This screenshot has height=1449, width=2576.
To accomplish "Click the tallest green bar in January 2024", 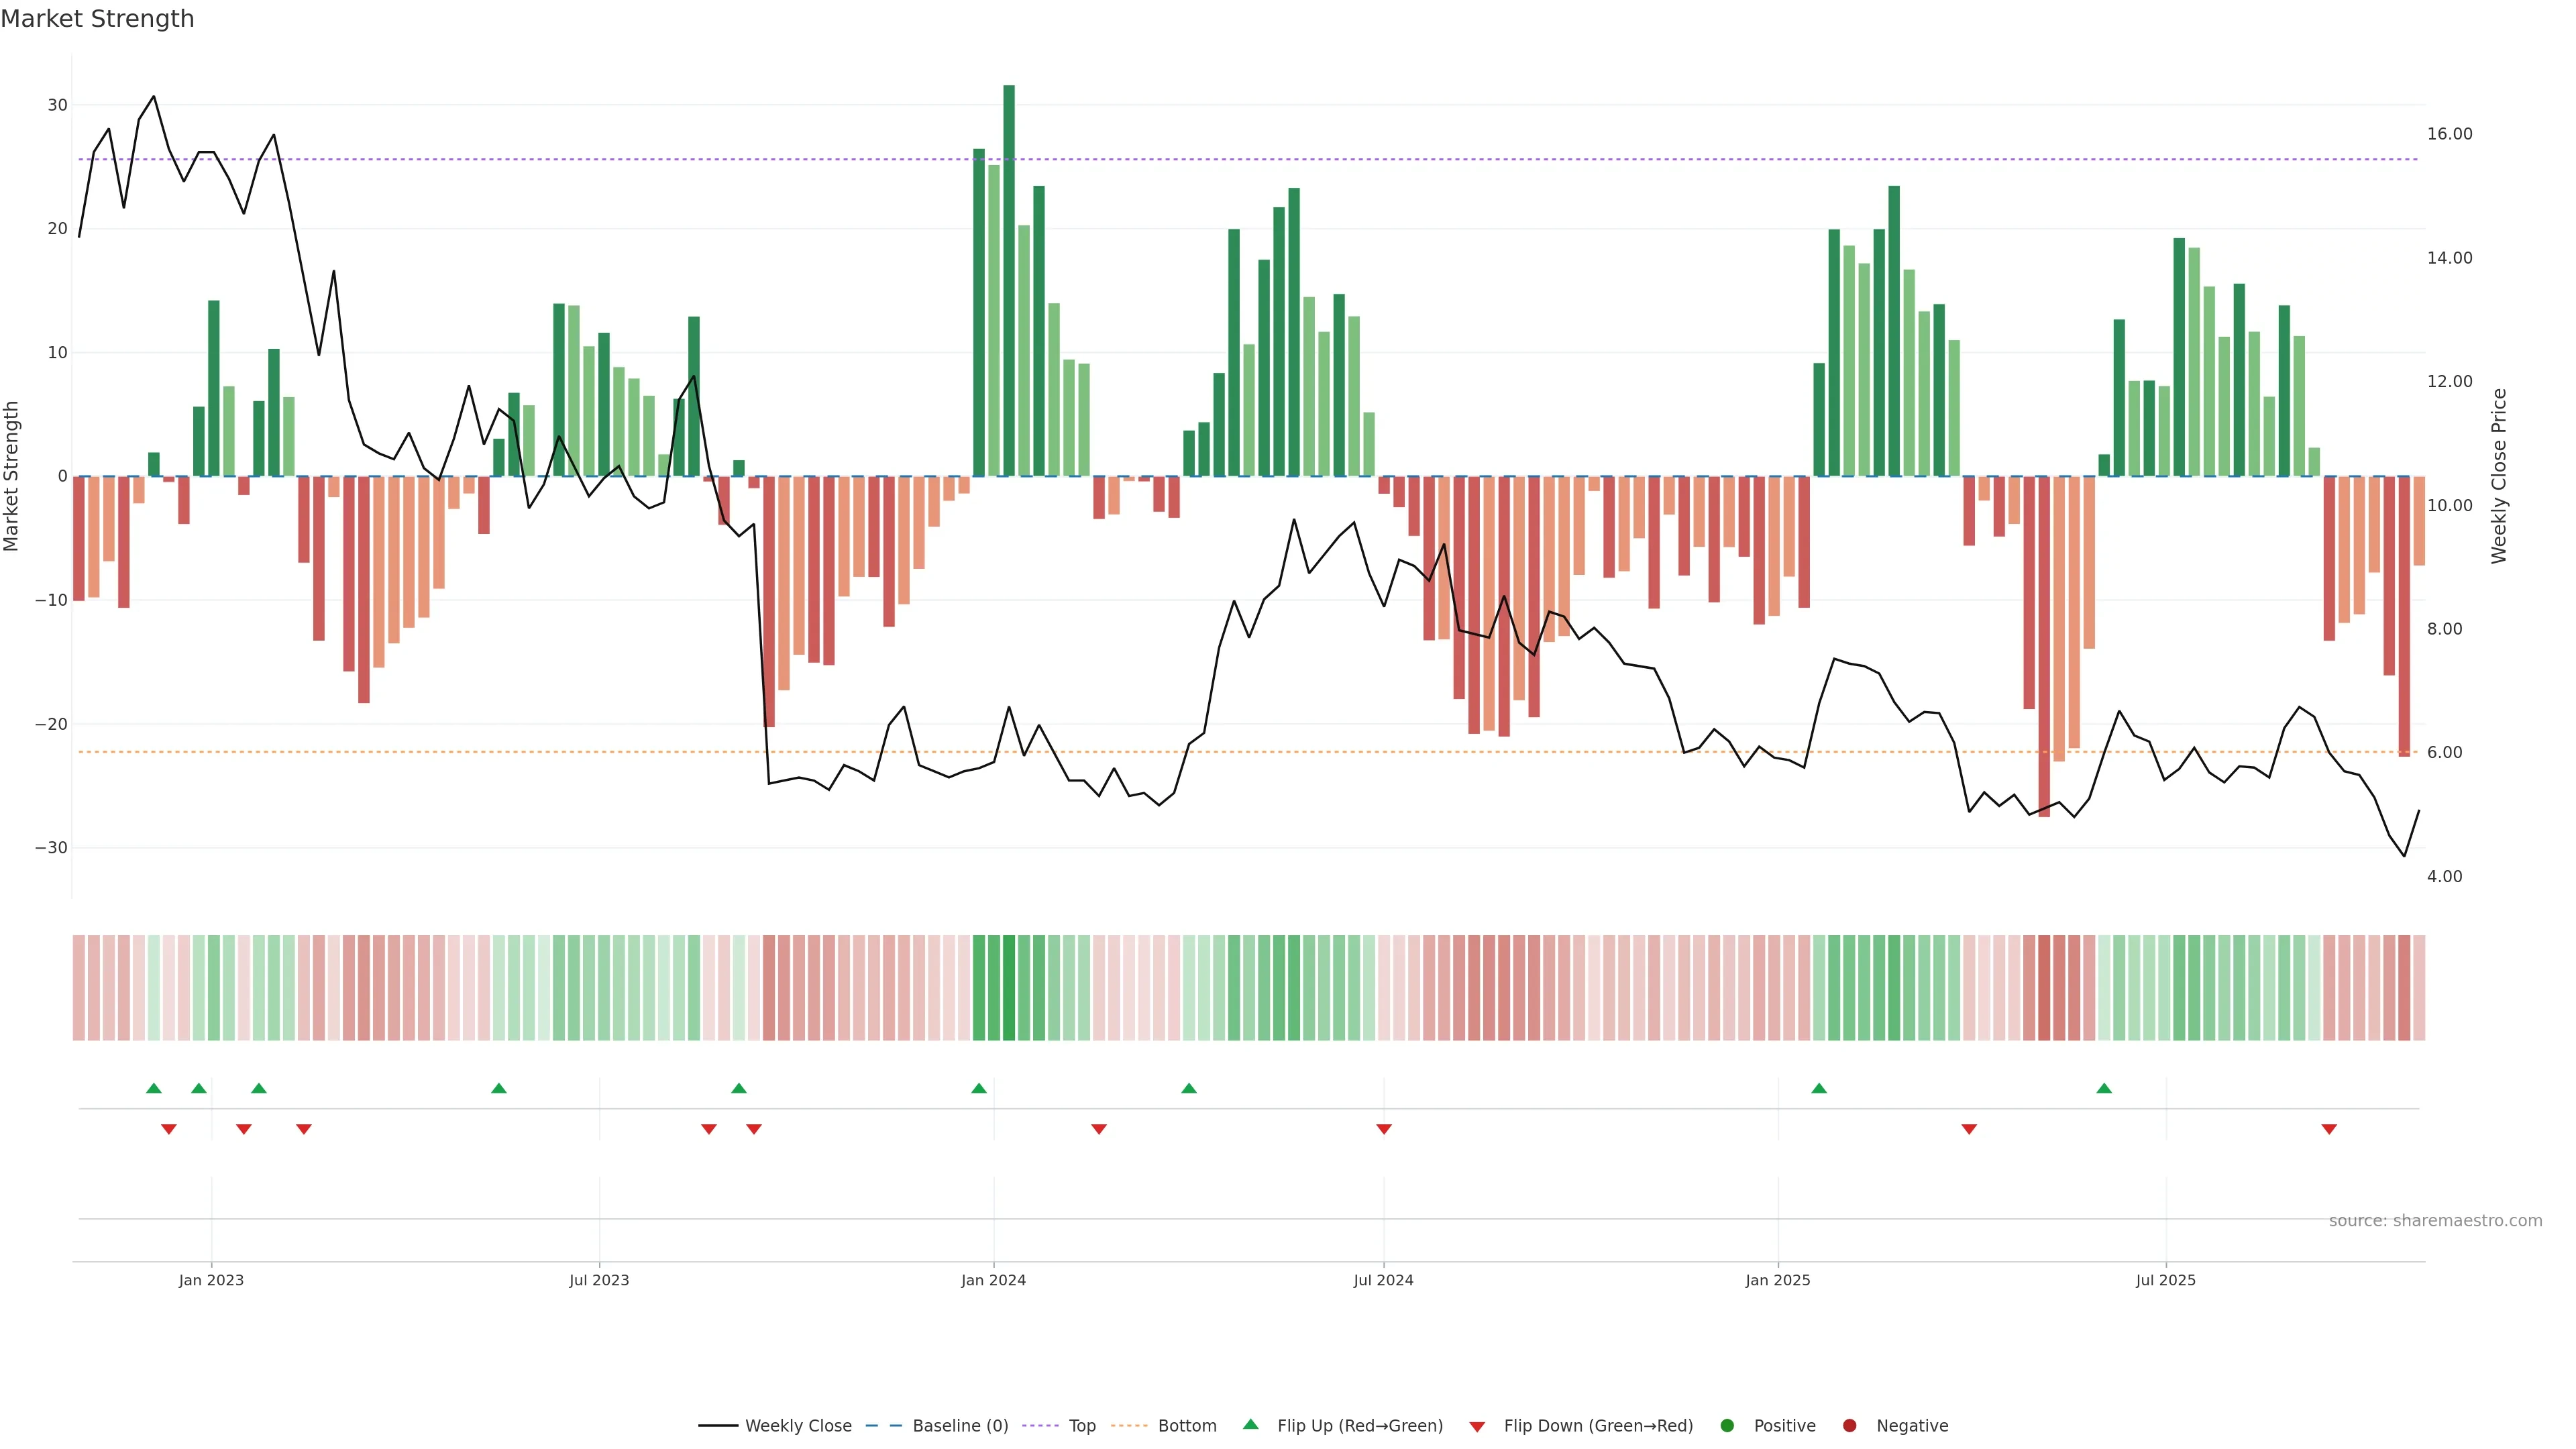I will (1009, 280).
